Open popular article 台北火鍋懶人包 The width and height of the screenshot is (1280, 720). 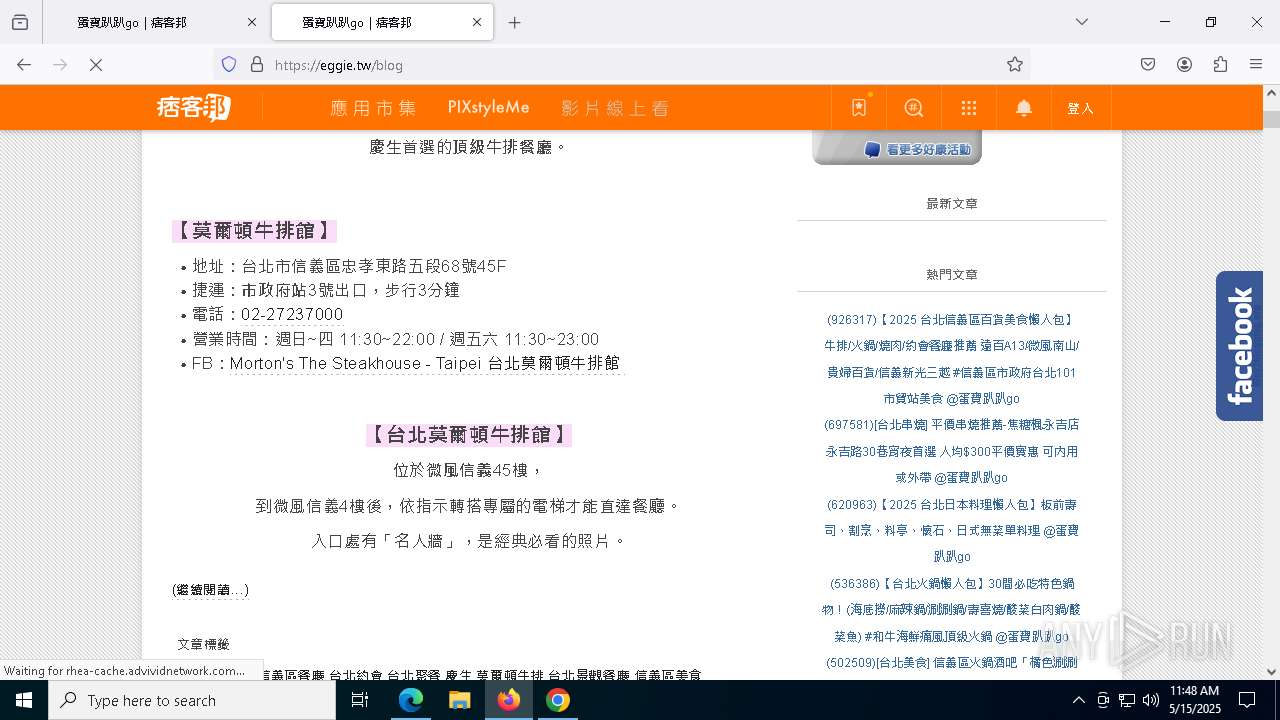pos(951,609)
